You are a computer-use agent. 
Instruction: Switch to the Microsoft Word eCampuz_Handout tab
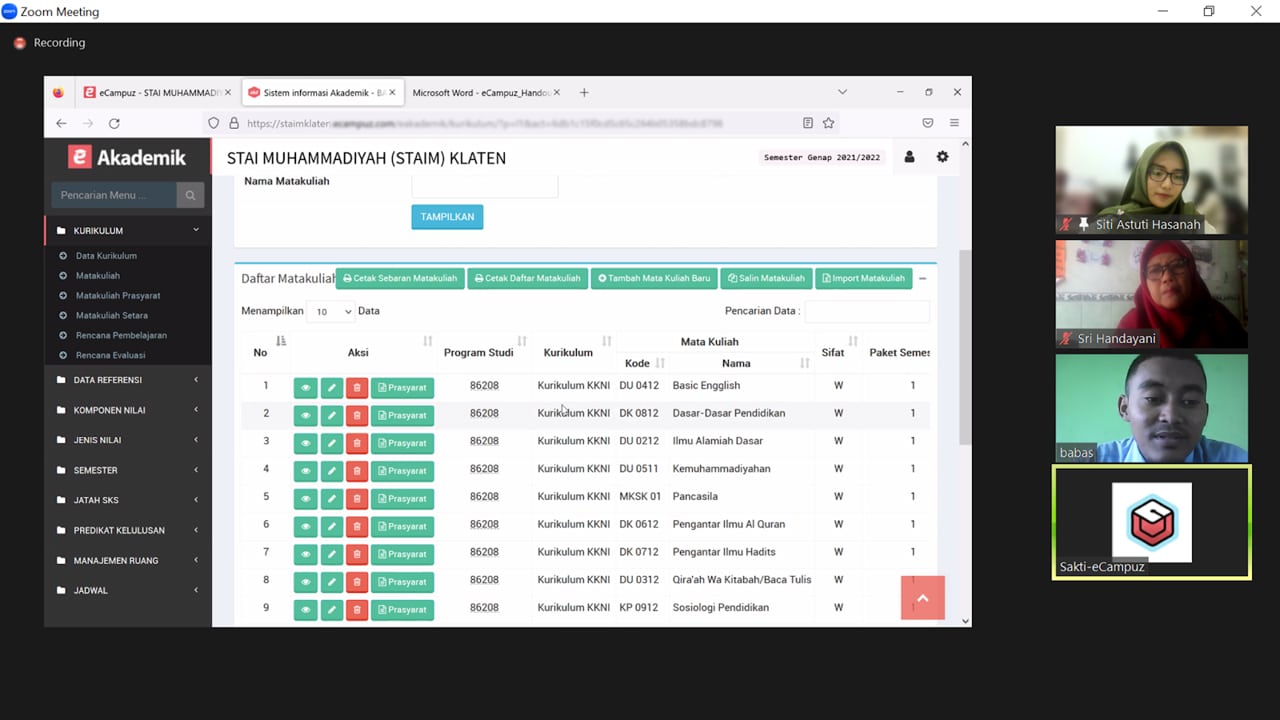[x=485, y=92]
